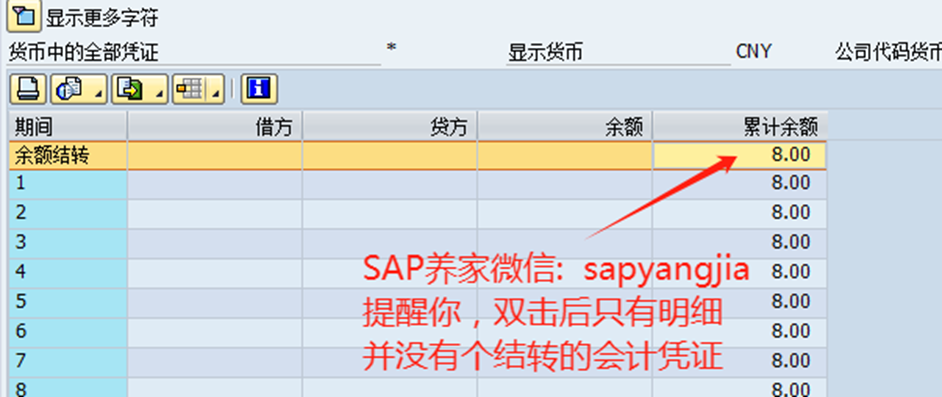Click the icon beside 显示更多字符
The image size is (942, 397).
[x=23, y=16]
